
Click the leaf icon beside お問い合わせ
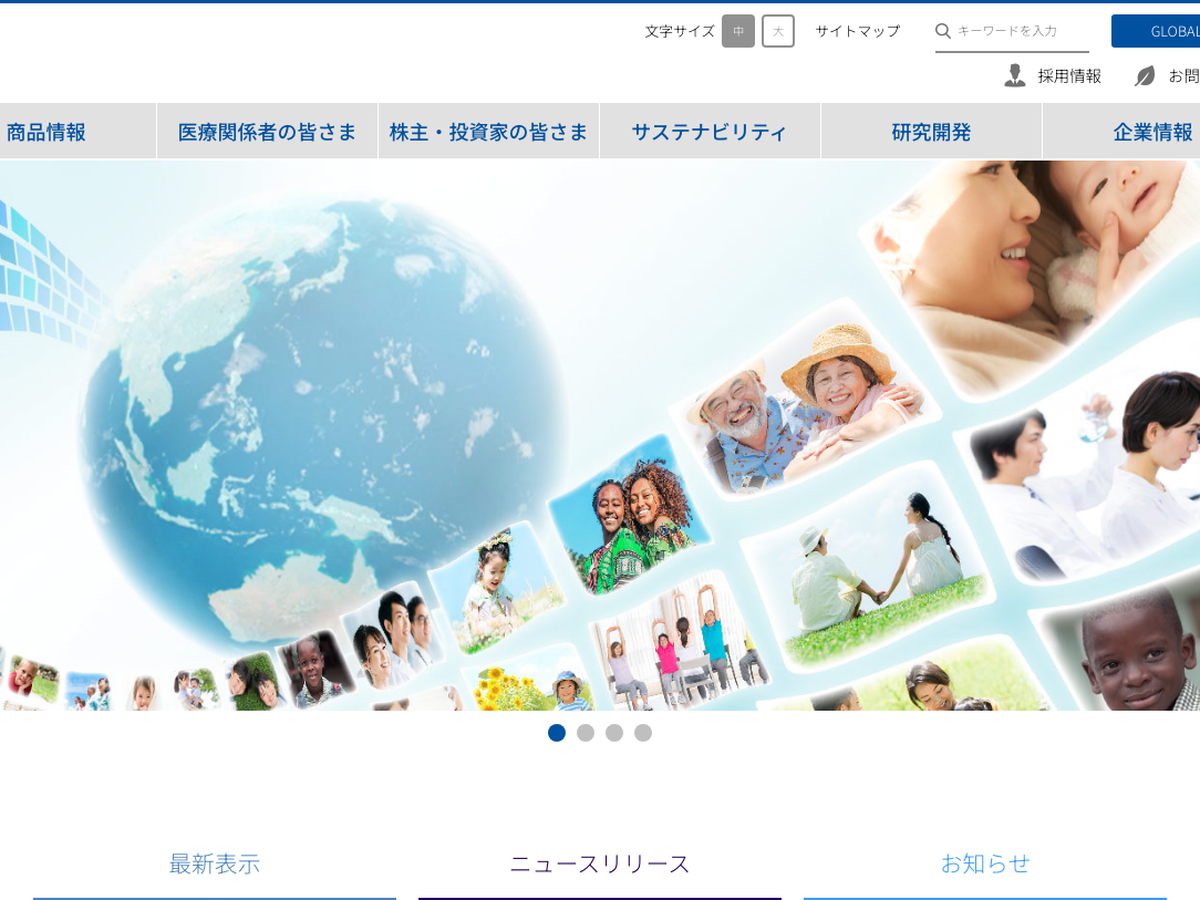[1145, 76]
